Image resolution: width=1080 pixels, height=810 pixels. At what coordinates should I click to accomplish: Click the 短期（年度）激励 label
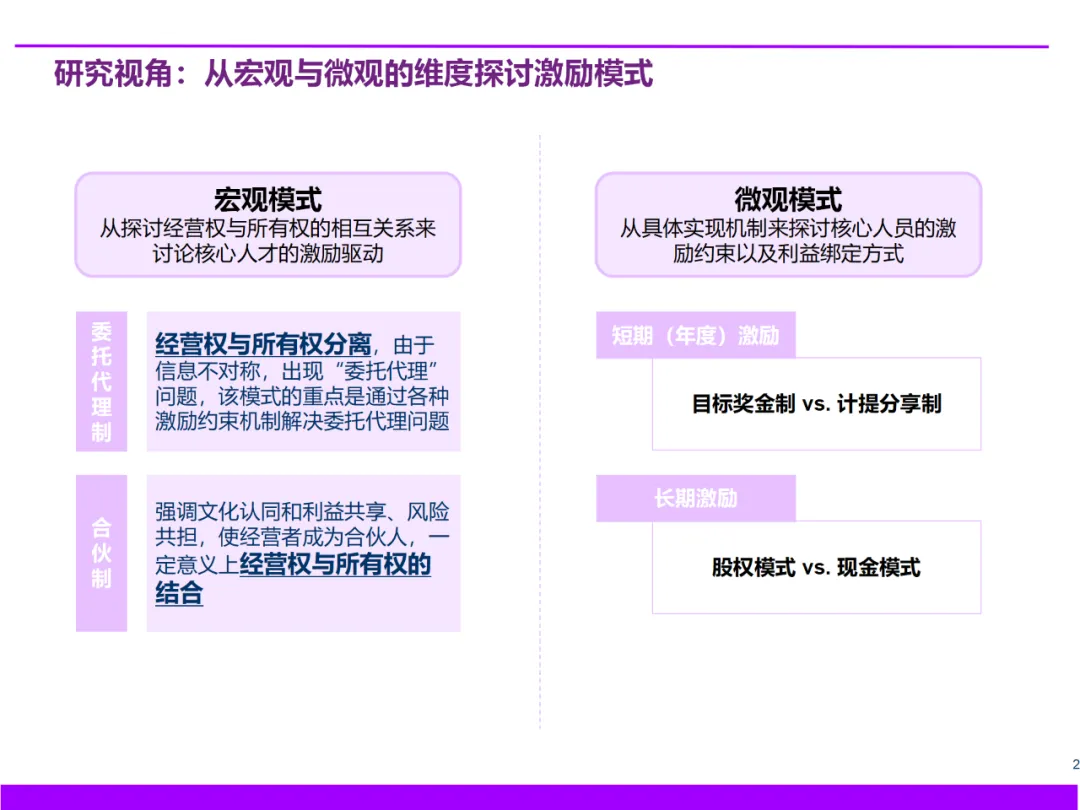tap(696, 335)
